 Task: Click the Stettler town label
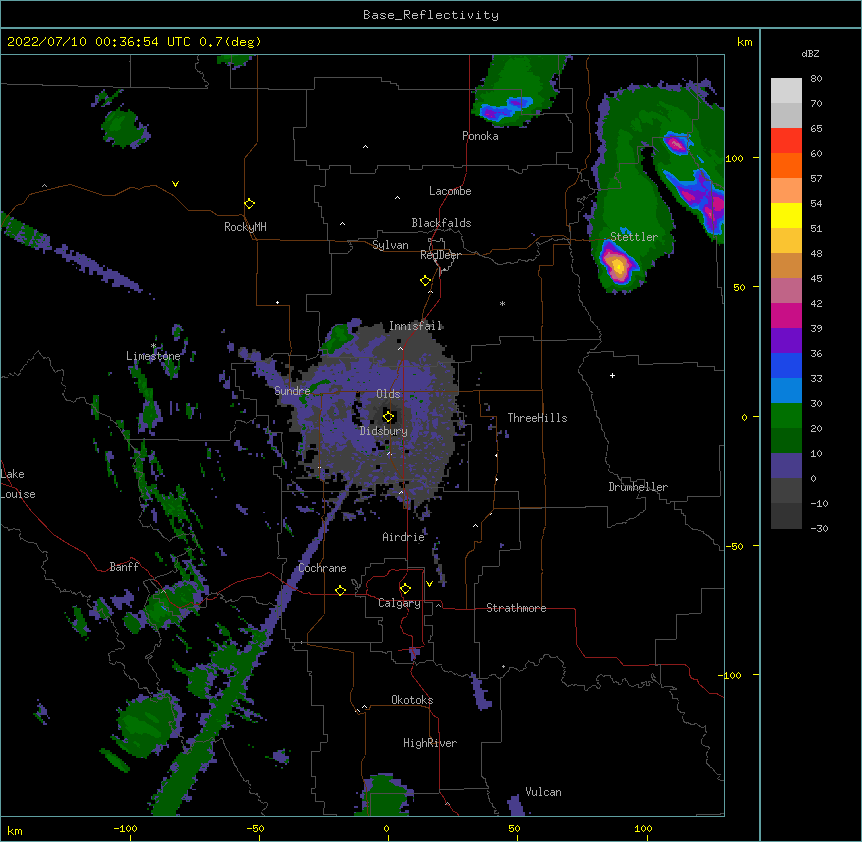click(x=633, y=237)
